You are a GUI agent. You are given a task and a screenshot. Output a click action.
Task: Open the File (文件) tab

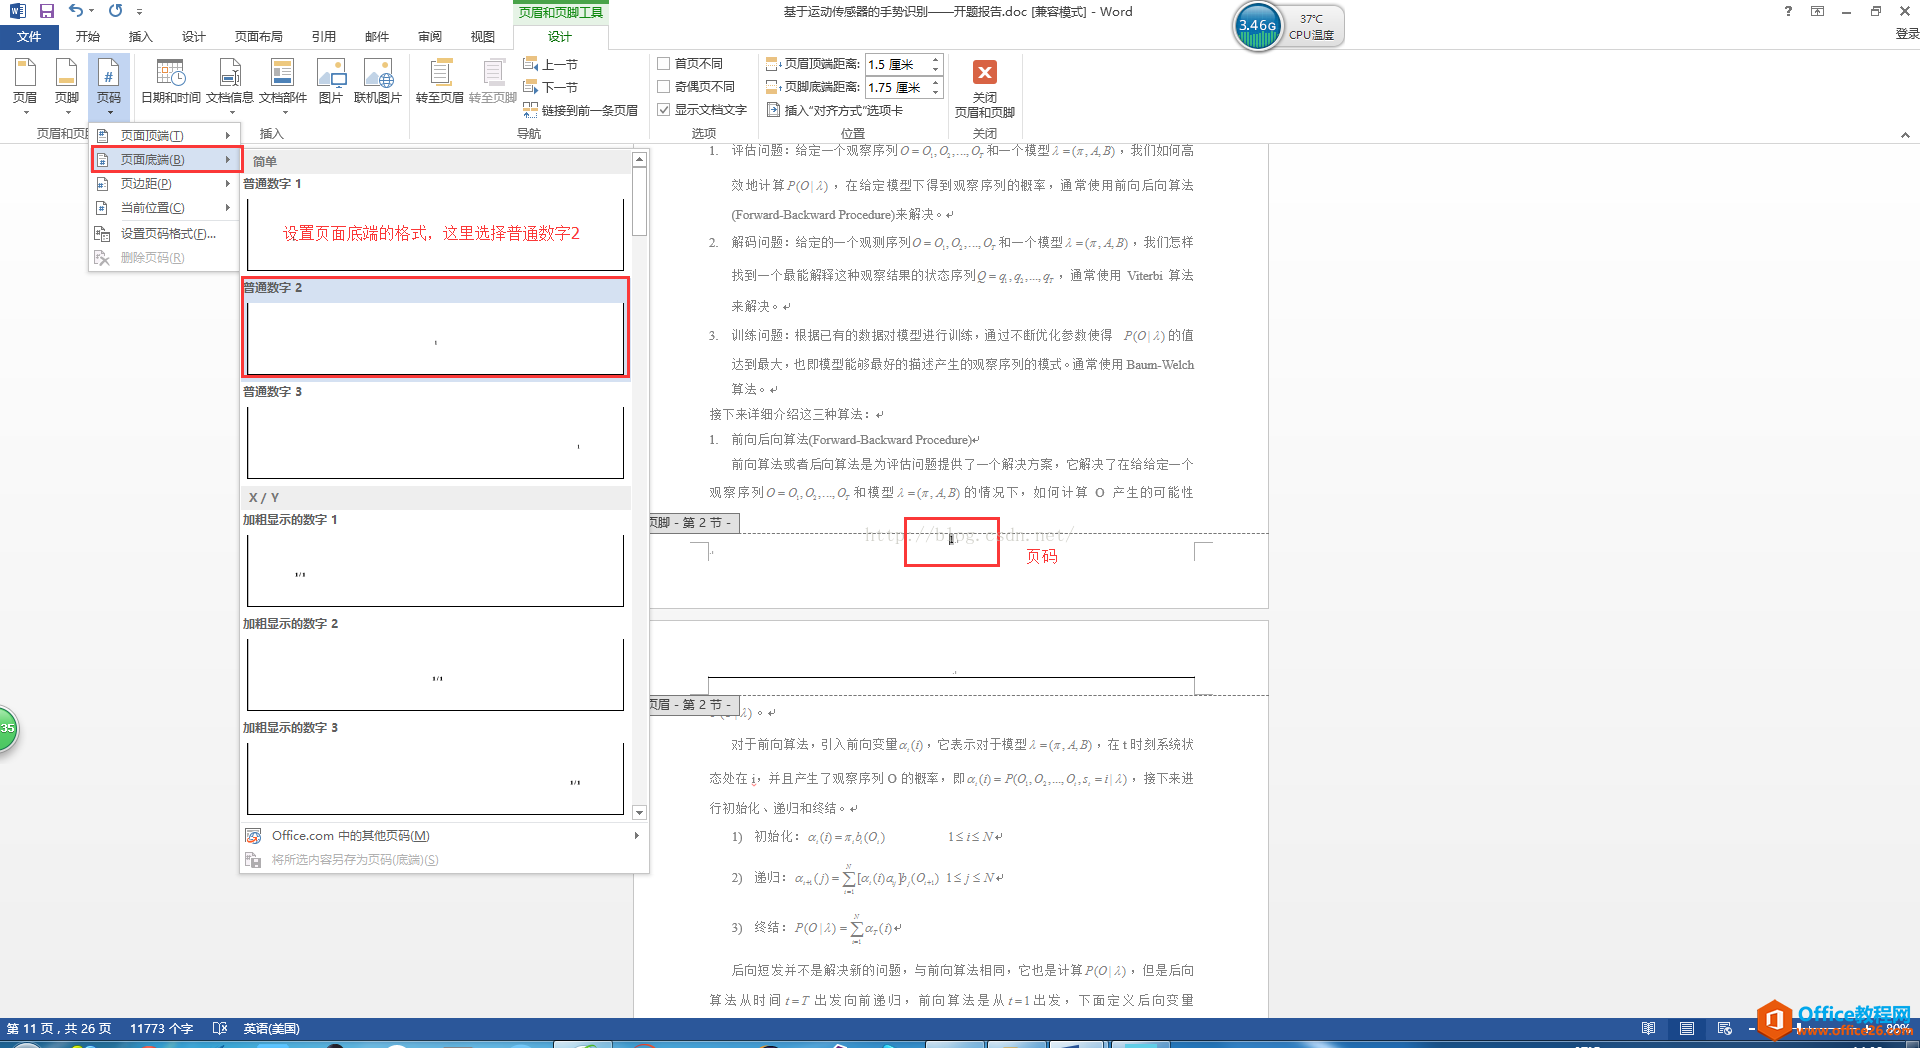coord(29,37)
